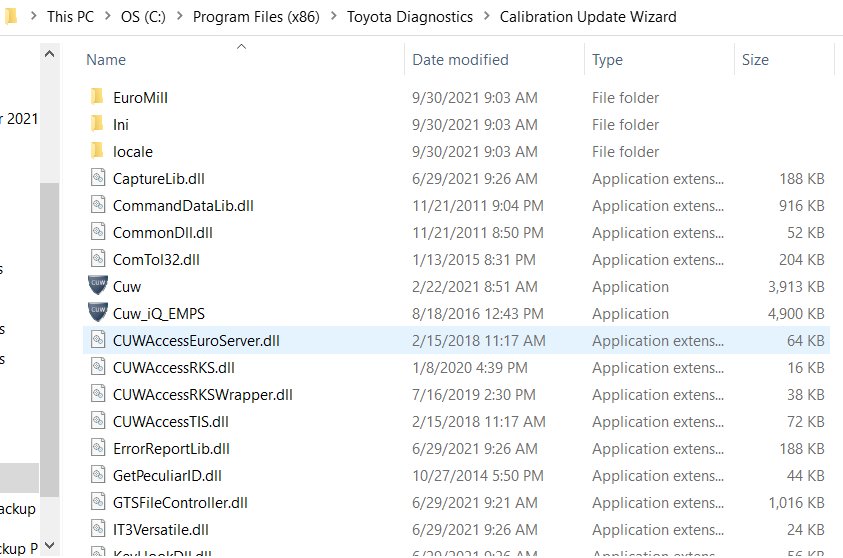Click the Calibration Update Wizard breadcrumb
843x558 pixels.
click(x=588, y=17)
